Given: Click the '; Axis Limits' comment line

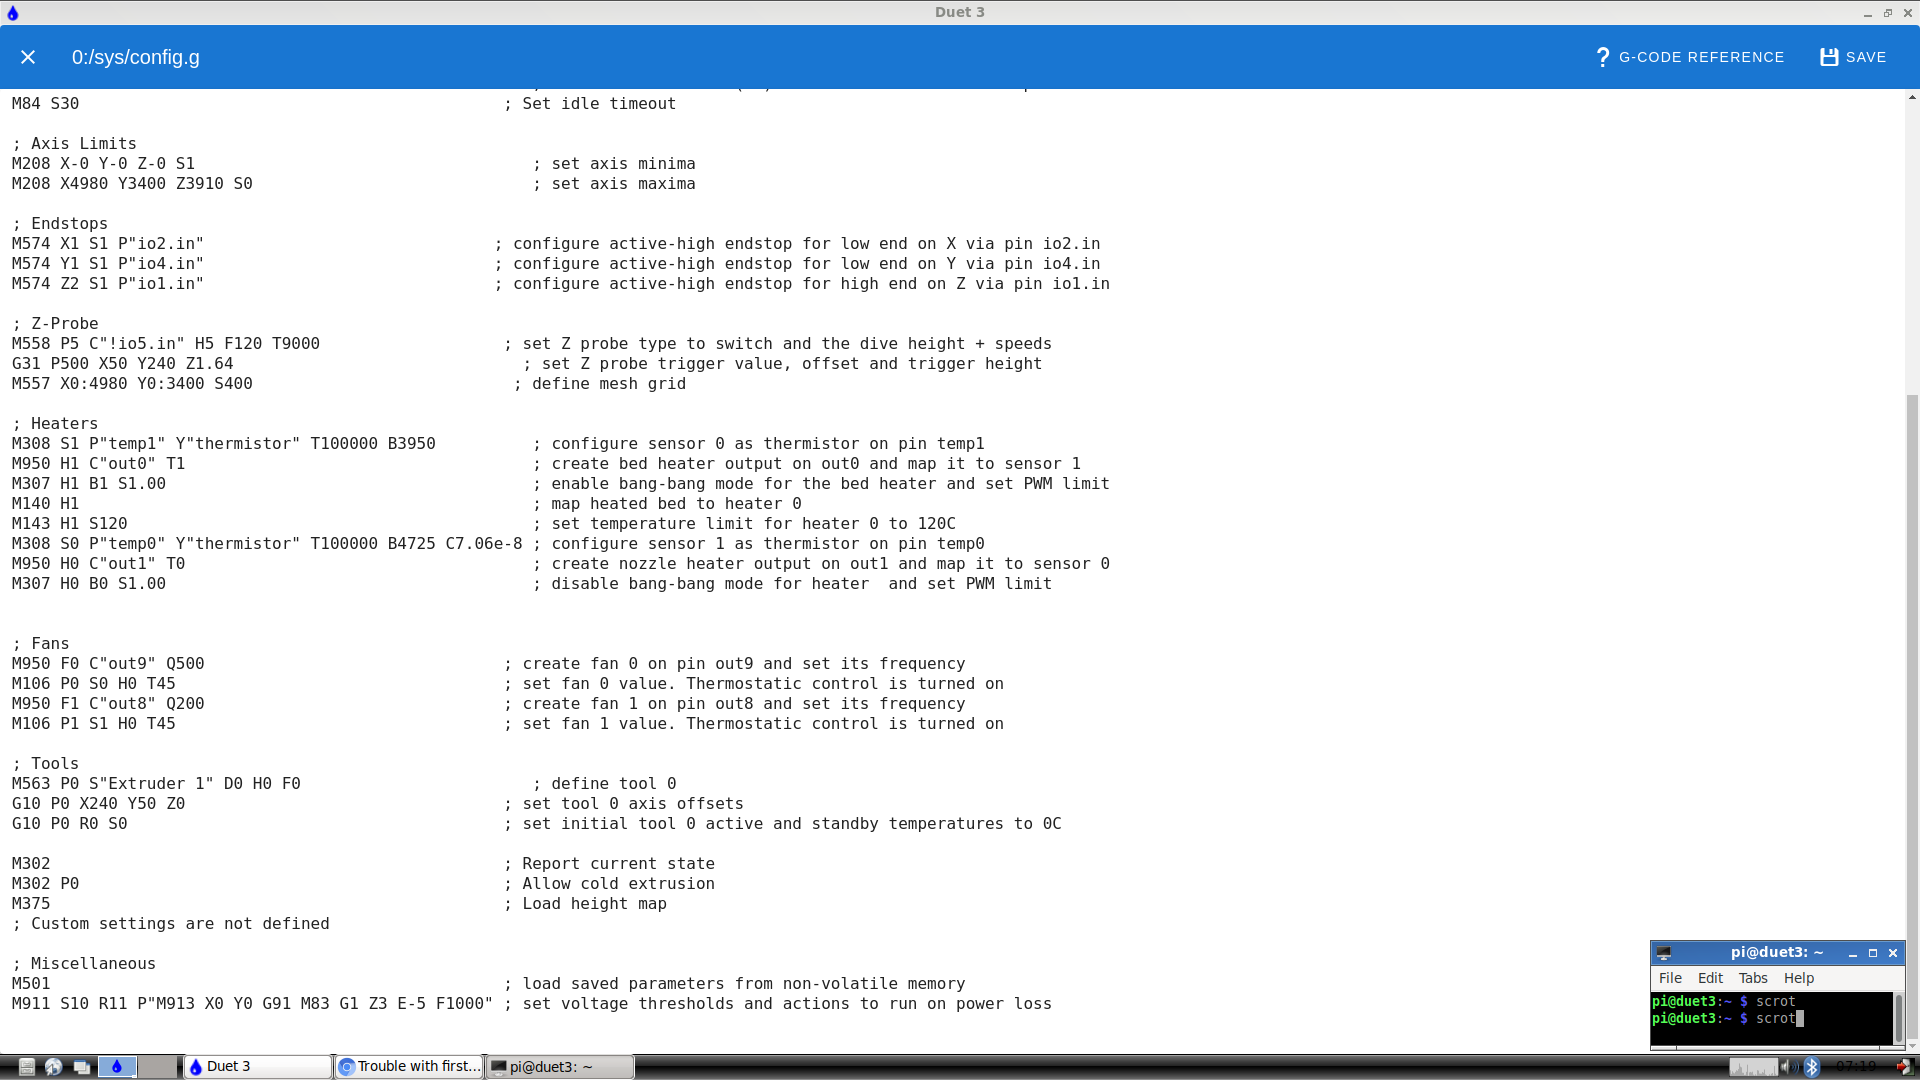Looking at the screenshot, I should tap(74, 144).
